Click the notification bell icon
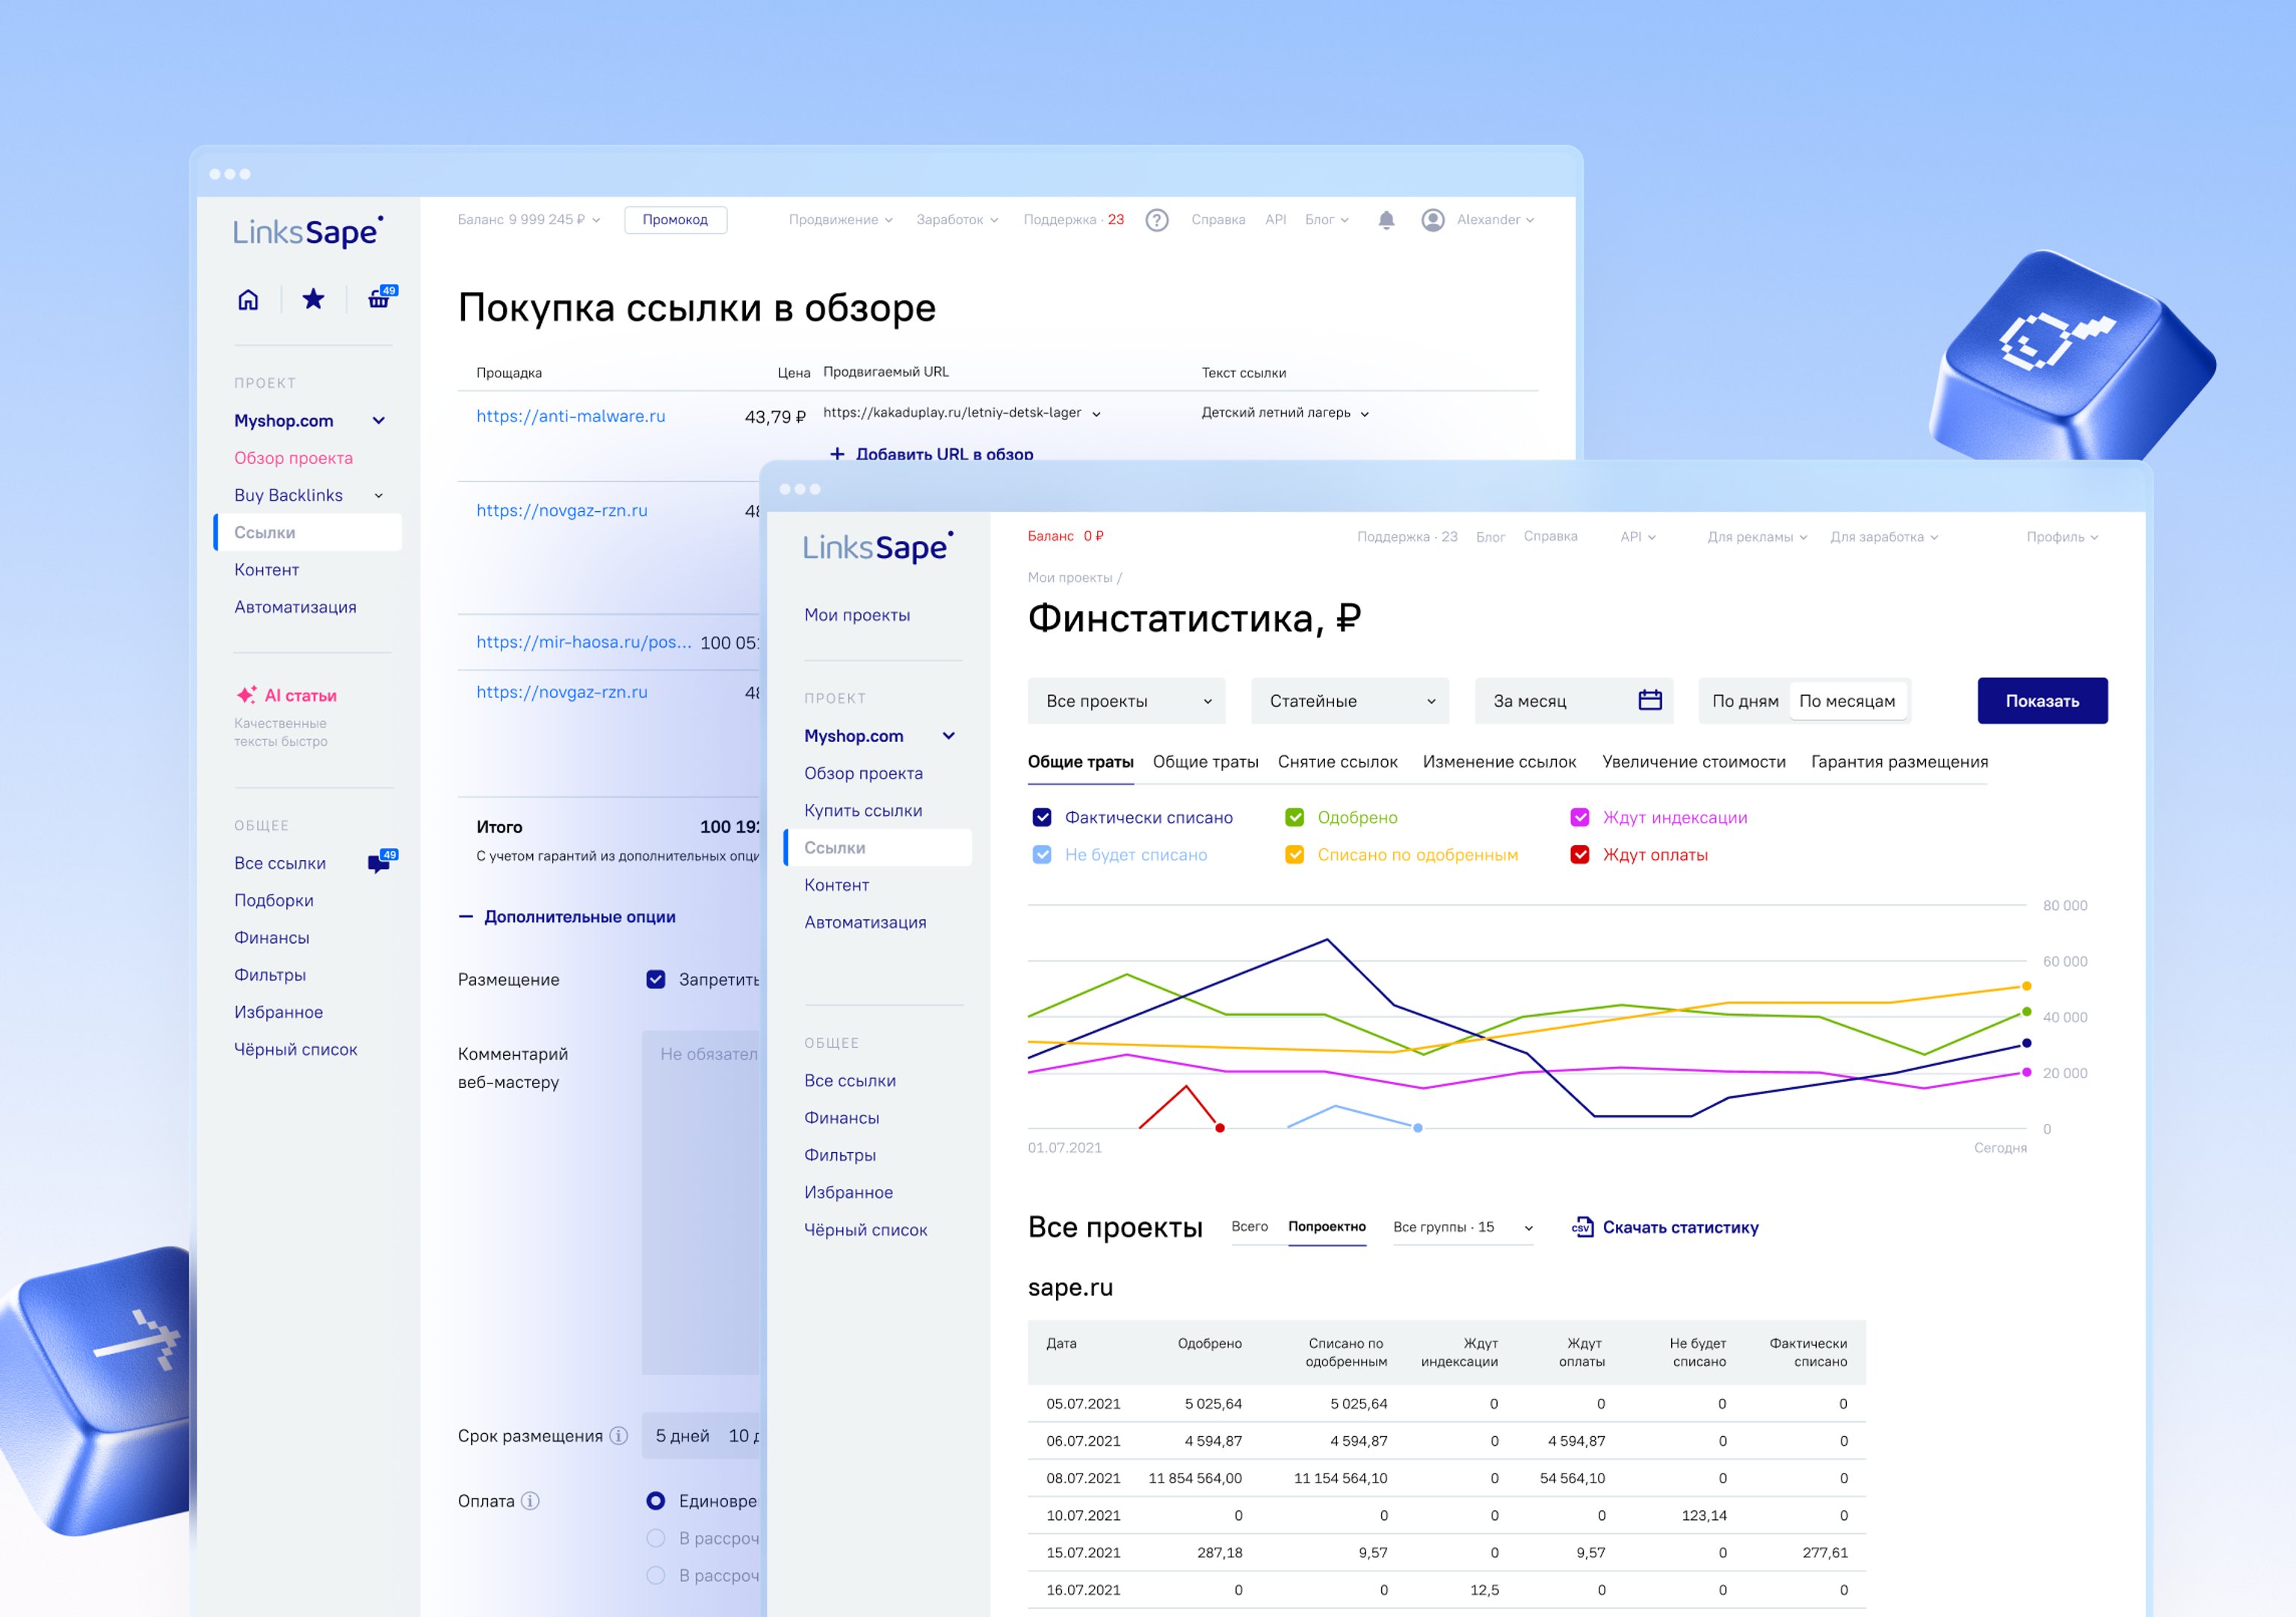The height and width of the screenshot is (1617, 2296). (1386, 220)
